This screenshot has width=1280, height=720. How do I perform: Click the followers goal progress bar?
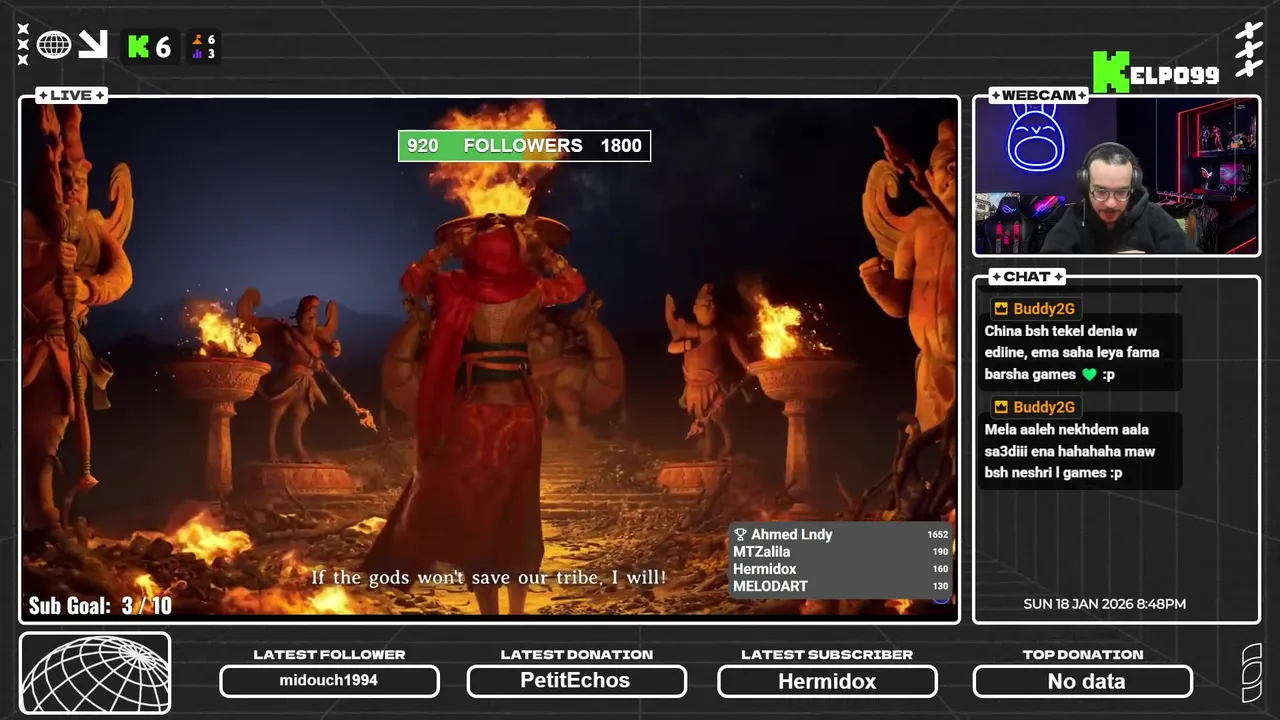[524, 146]
